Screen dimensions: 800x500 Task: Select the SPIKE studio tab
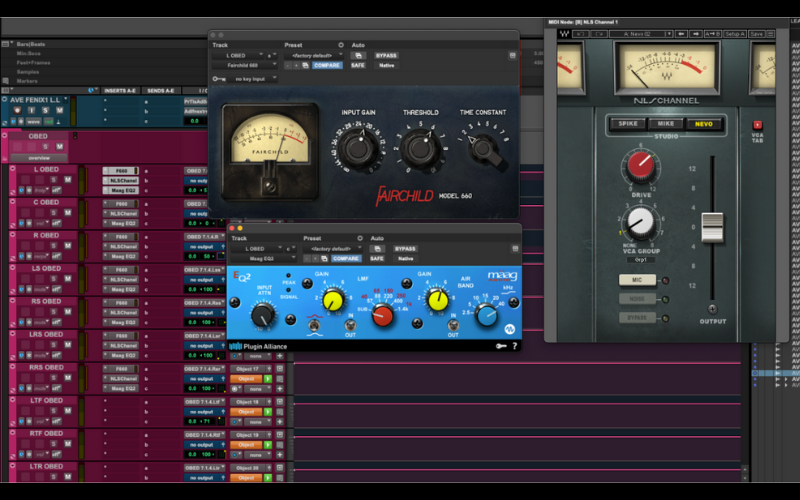[627, 125]
